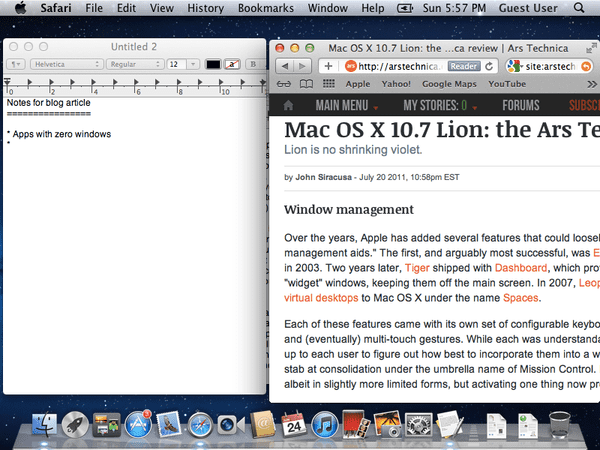Open the App Store from the Dock
The image size is (600, 450).
click(x=138, y=424)
